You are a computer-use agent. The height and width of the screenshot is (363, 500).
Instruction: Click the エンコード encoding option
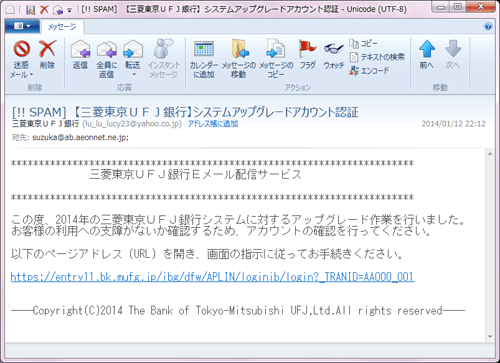click(369, 71)
